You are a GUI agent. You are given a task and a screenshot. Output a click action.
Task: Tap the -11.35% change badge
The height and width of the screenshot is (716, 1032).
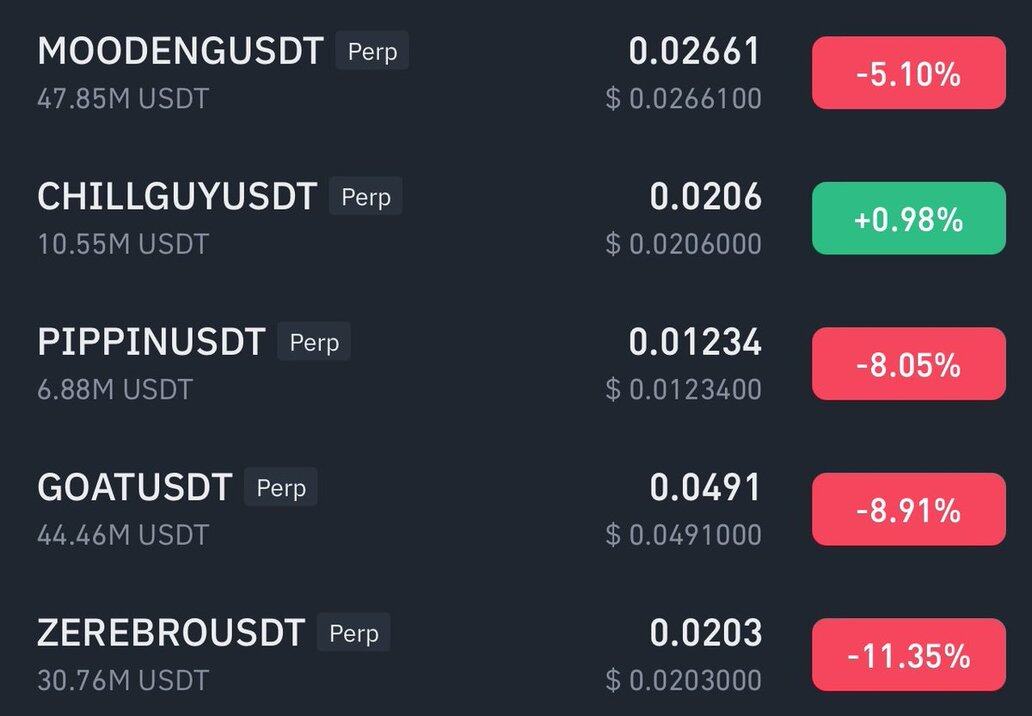(908, 655)
